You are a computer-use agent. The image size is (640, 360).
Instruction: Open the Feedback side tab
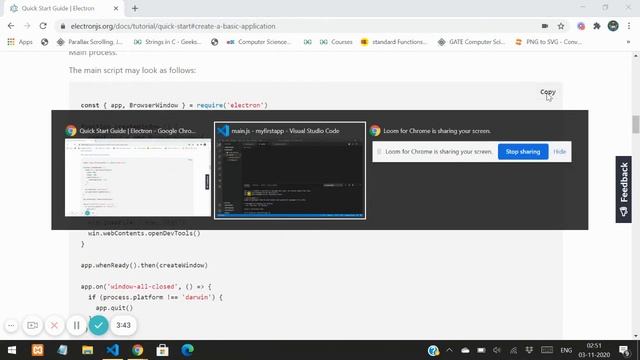pyautogui.click(x=623, y=189)
